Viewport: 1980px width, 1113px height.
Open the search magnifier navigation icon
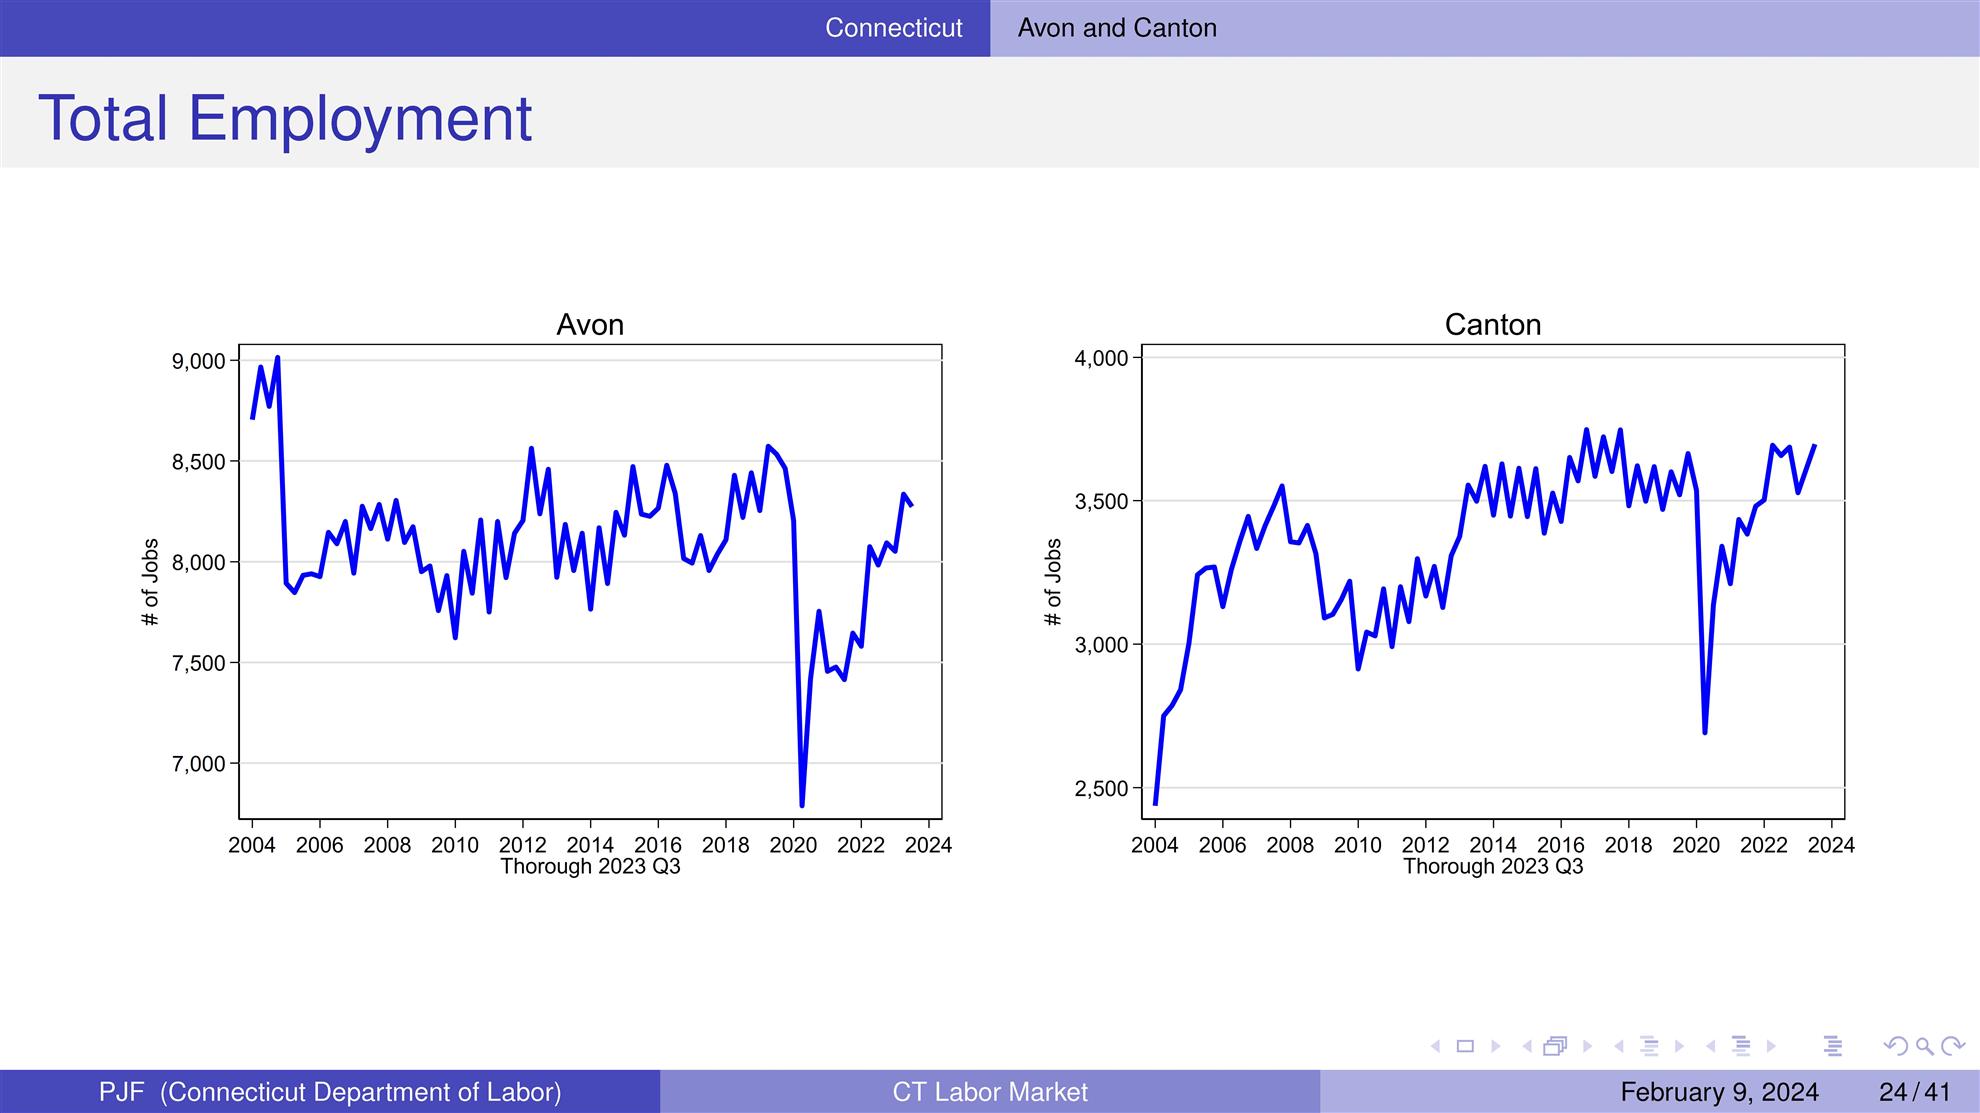1924,1047
